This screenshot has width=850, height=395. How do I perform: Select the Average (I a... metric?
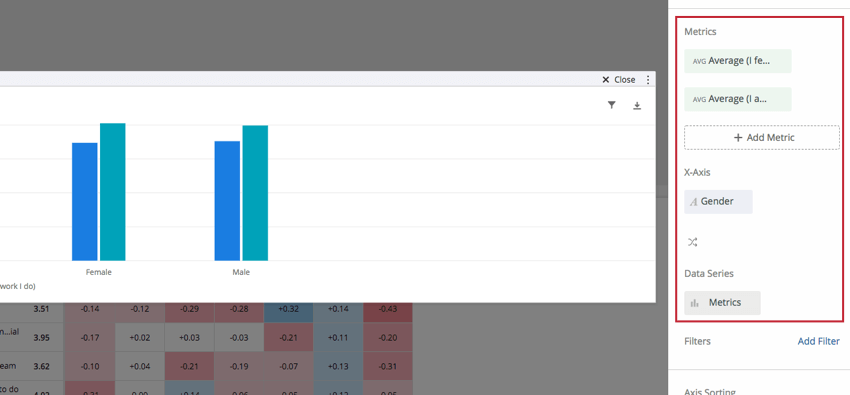click(x=738, y=99)
